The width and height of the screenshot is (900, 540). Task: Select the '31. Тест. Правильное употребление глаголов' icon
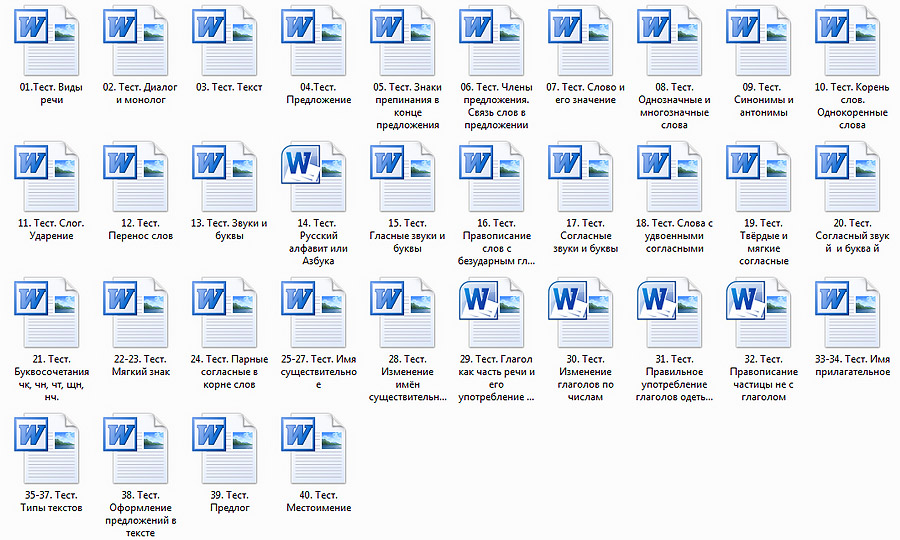(x=670, y=313)
